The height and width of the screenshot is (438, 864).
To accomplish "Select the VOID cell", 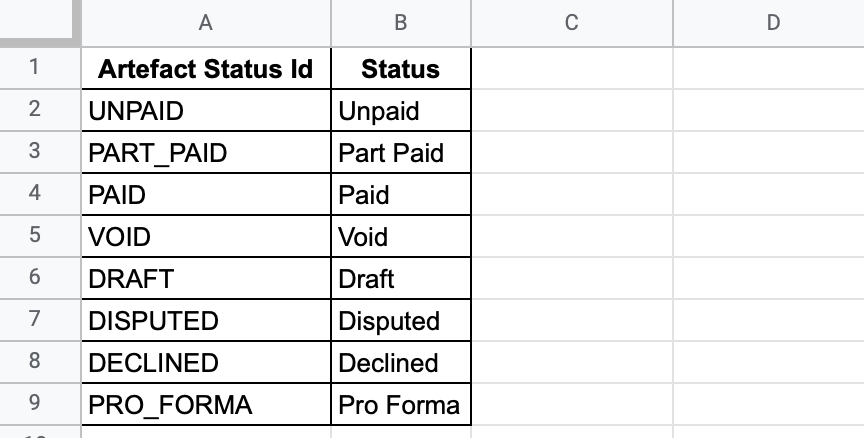I will point(206,236).
